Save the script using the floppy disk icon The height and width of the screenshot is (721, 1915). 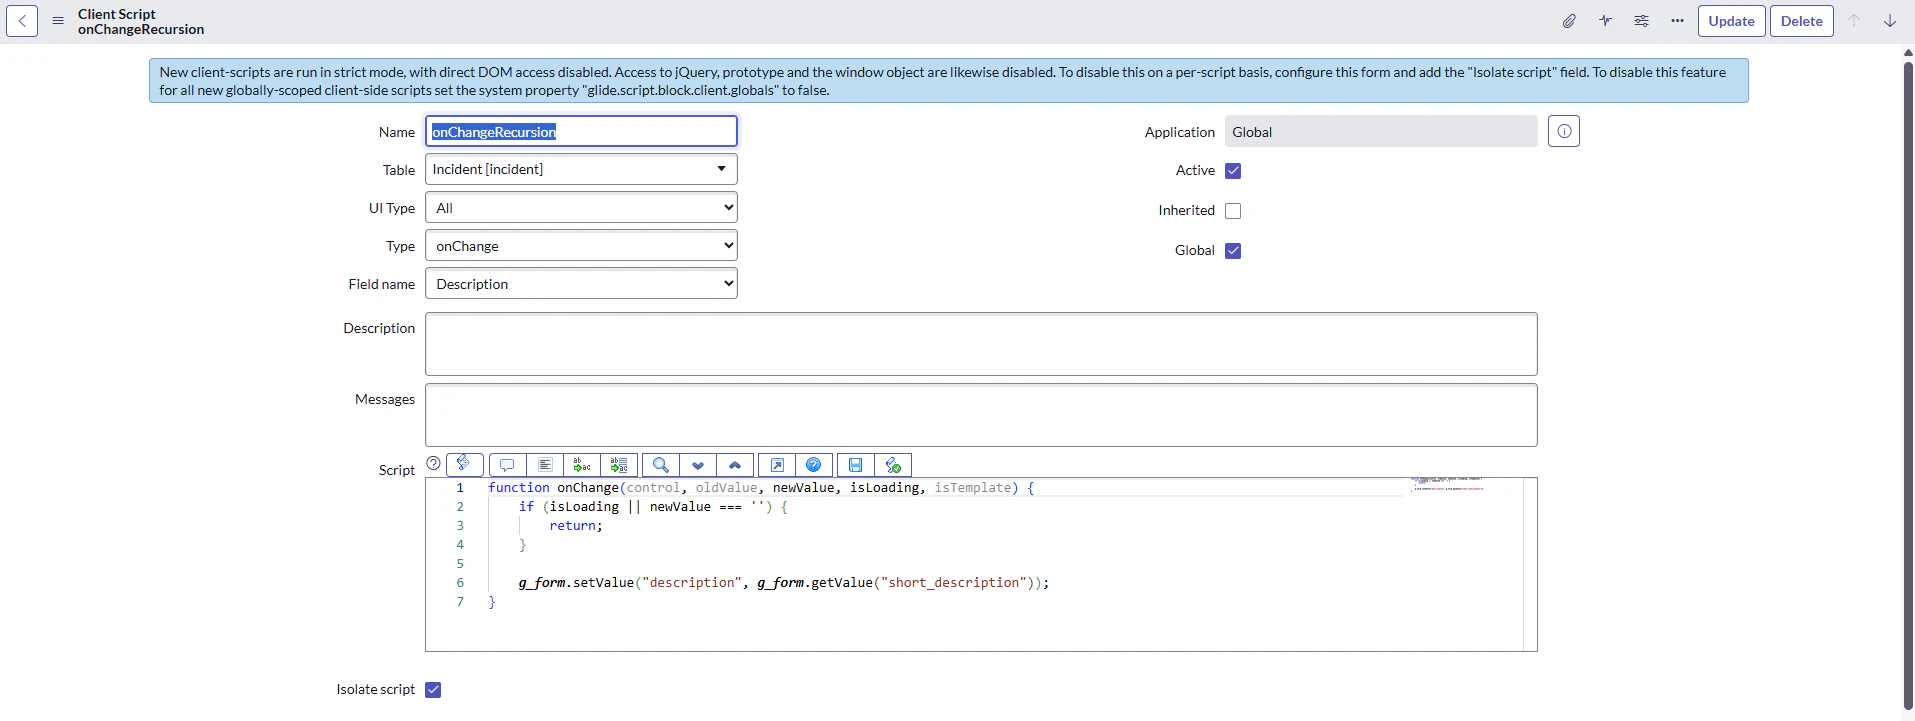click(855, 465)
